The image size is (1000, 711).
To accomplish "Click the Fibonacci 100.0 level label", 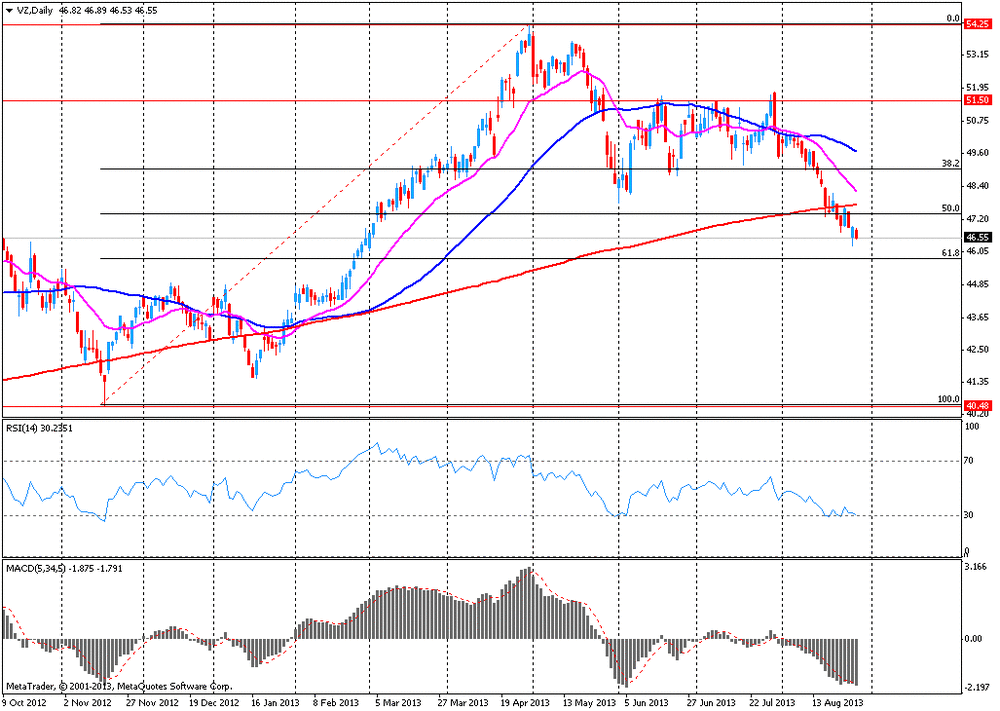I will [949, 399].
